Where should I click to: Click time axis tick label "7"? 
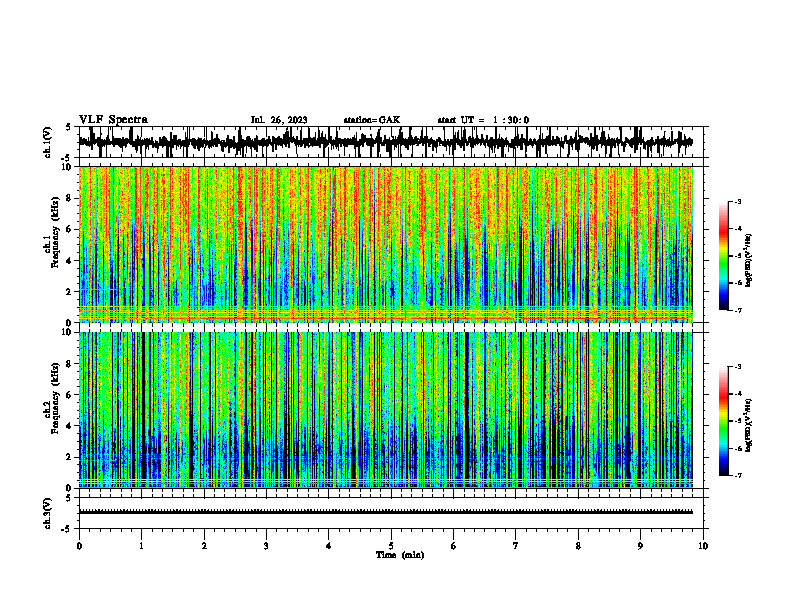coord(516,546)
